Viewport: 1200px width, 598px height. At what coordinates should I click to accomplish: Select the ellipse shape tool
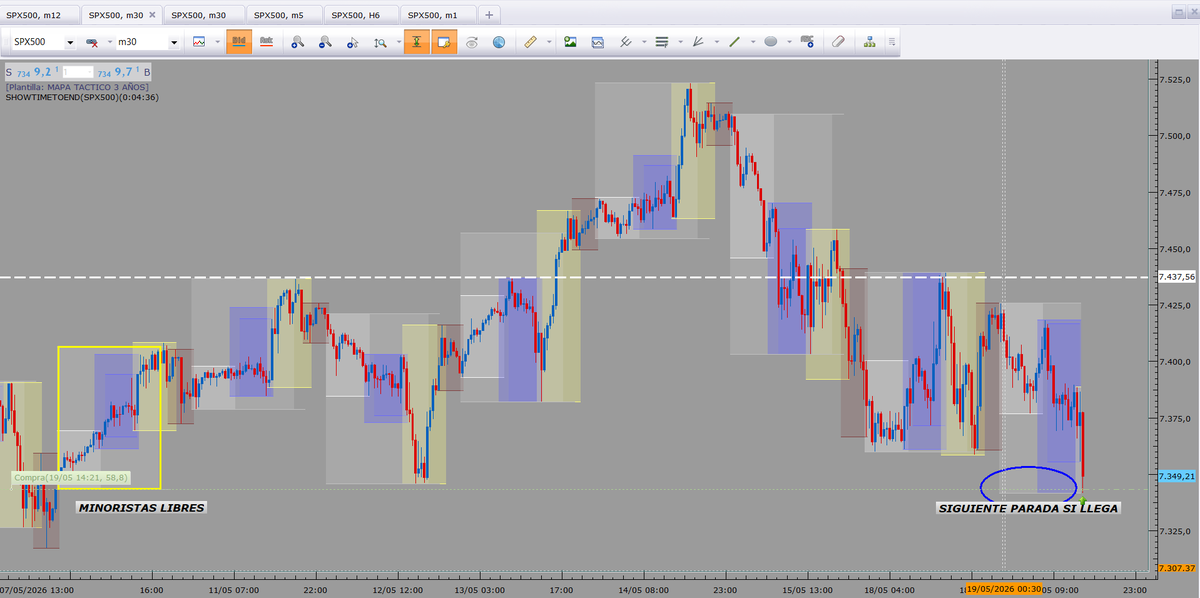(x=771, y=42)
